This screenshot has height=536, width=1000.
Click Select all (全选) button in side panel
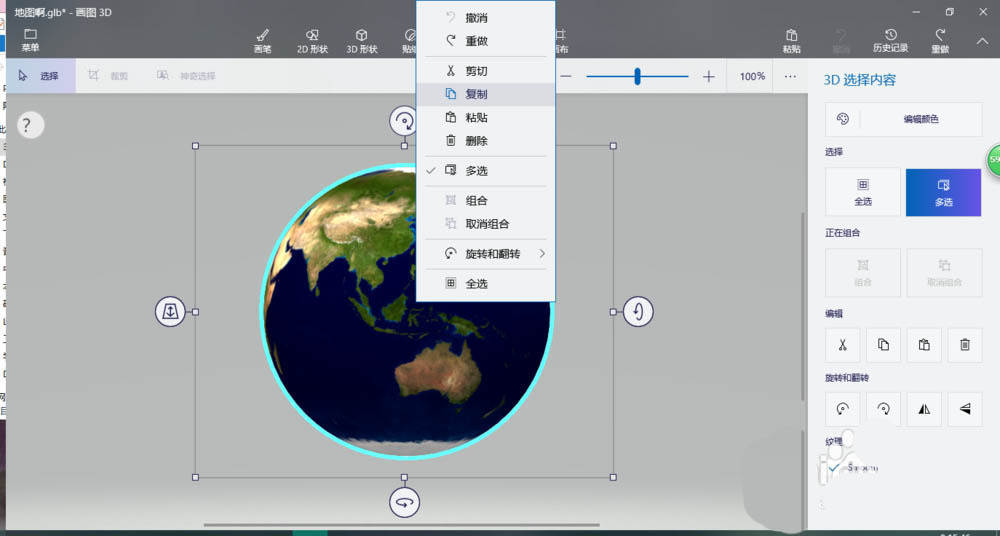click(862, 192)
